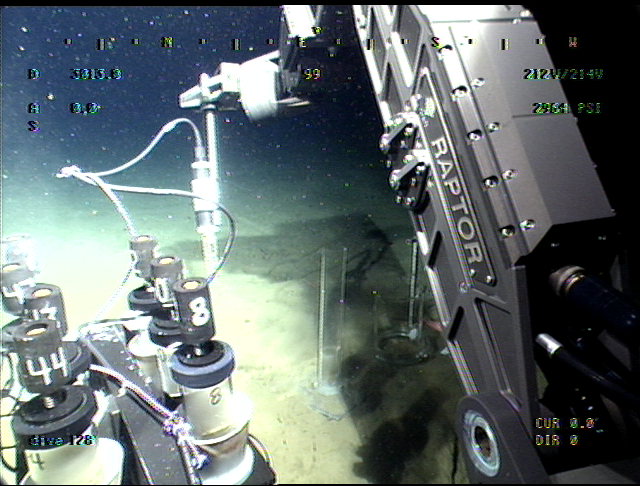Click the heading value 99

point(311,74)
